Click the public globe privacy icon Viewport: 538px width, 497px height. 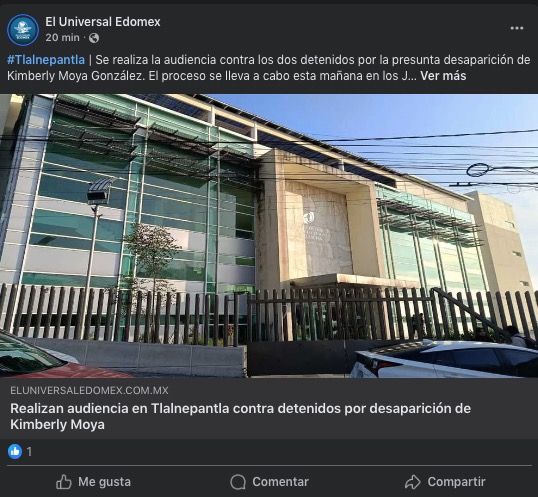94,38
